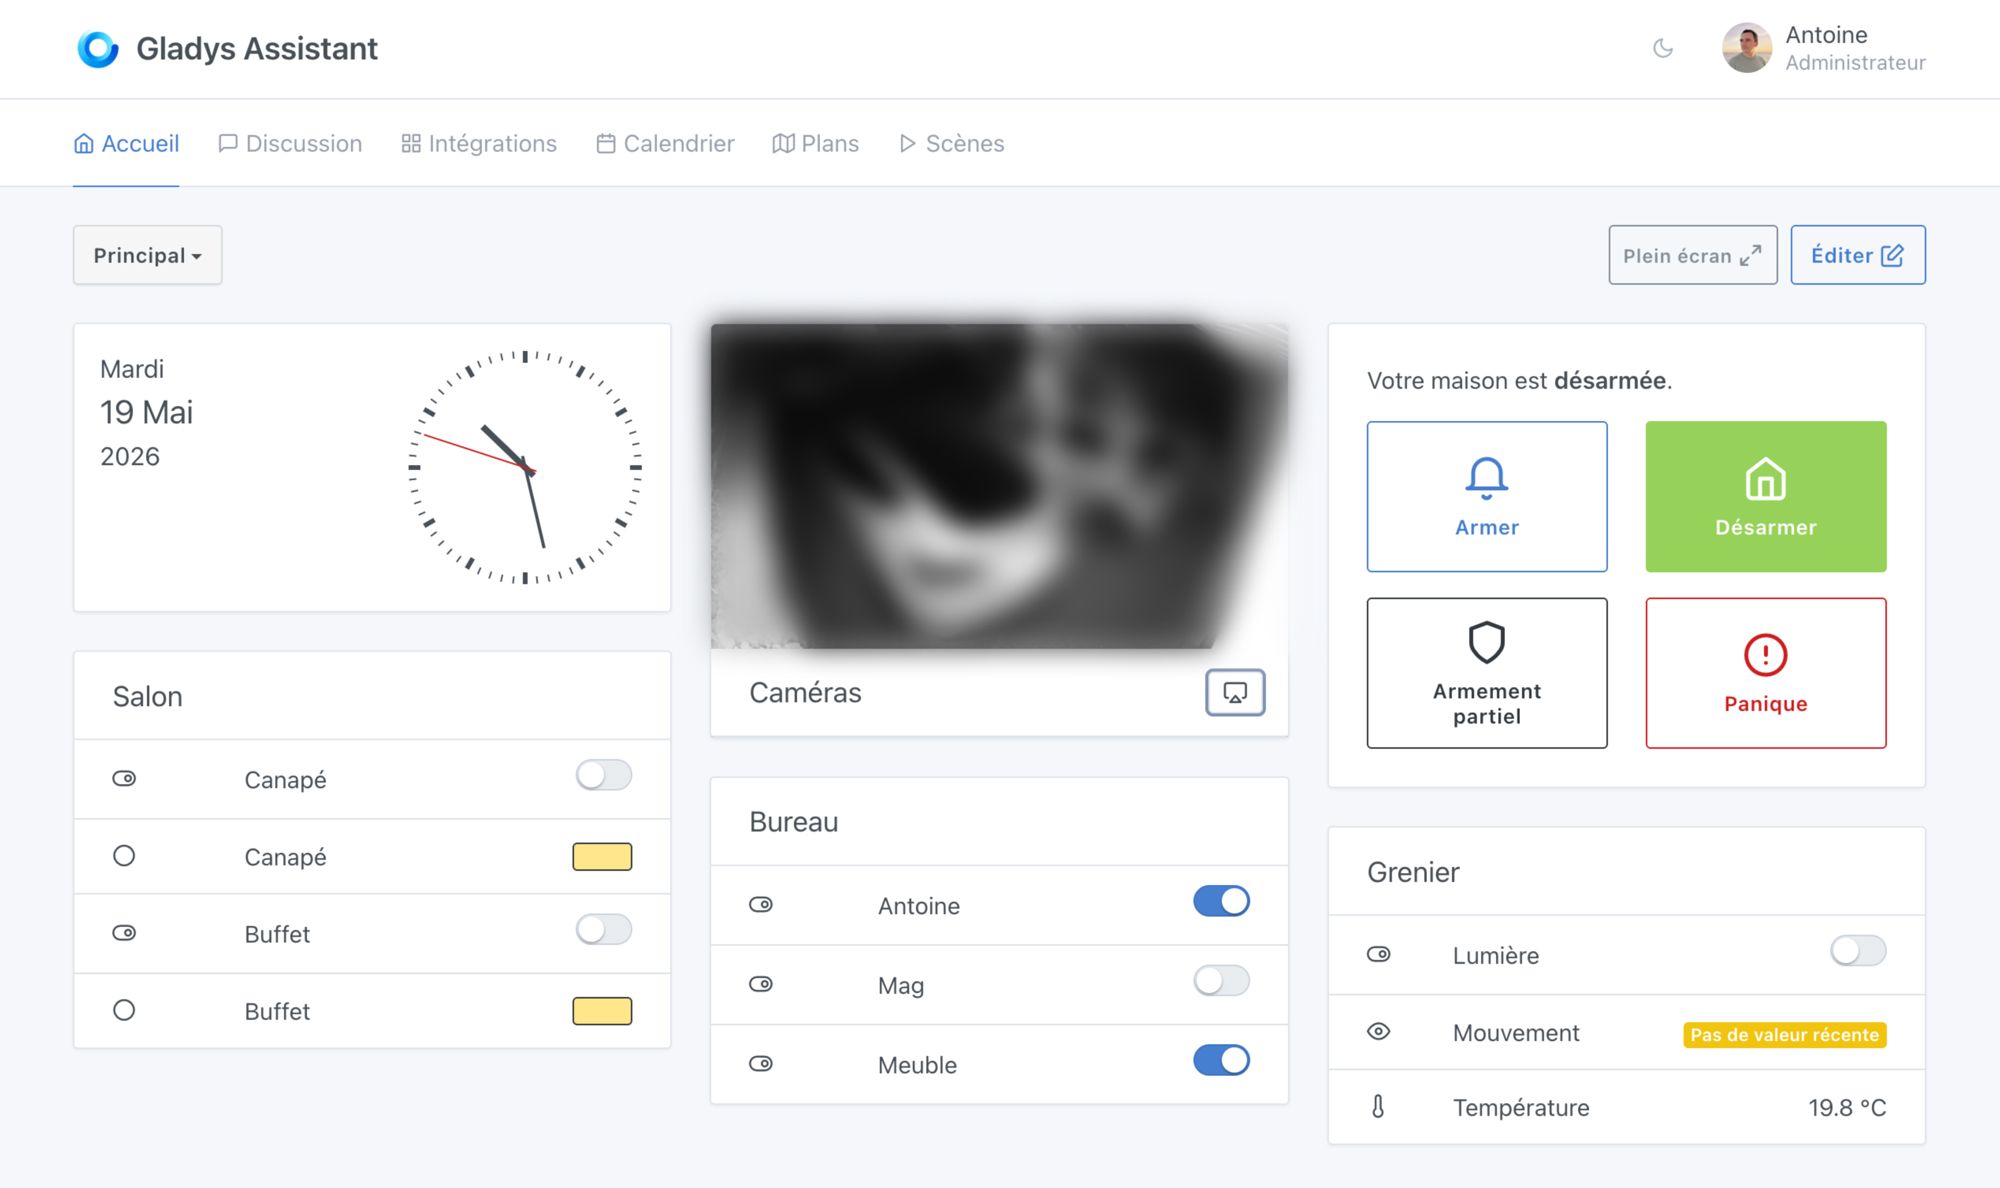
Task: Enable the Mag toggle in Bureau
Action: click(1221, 980)
